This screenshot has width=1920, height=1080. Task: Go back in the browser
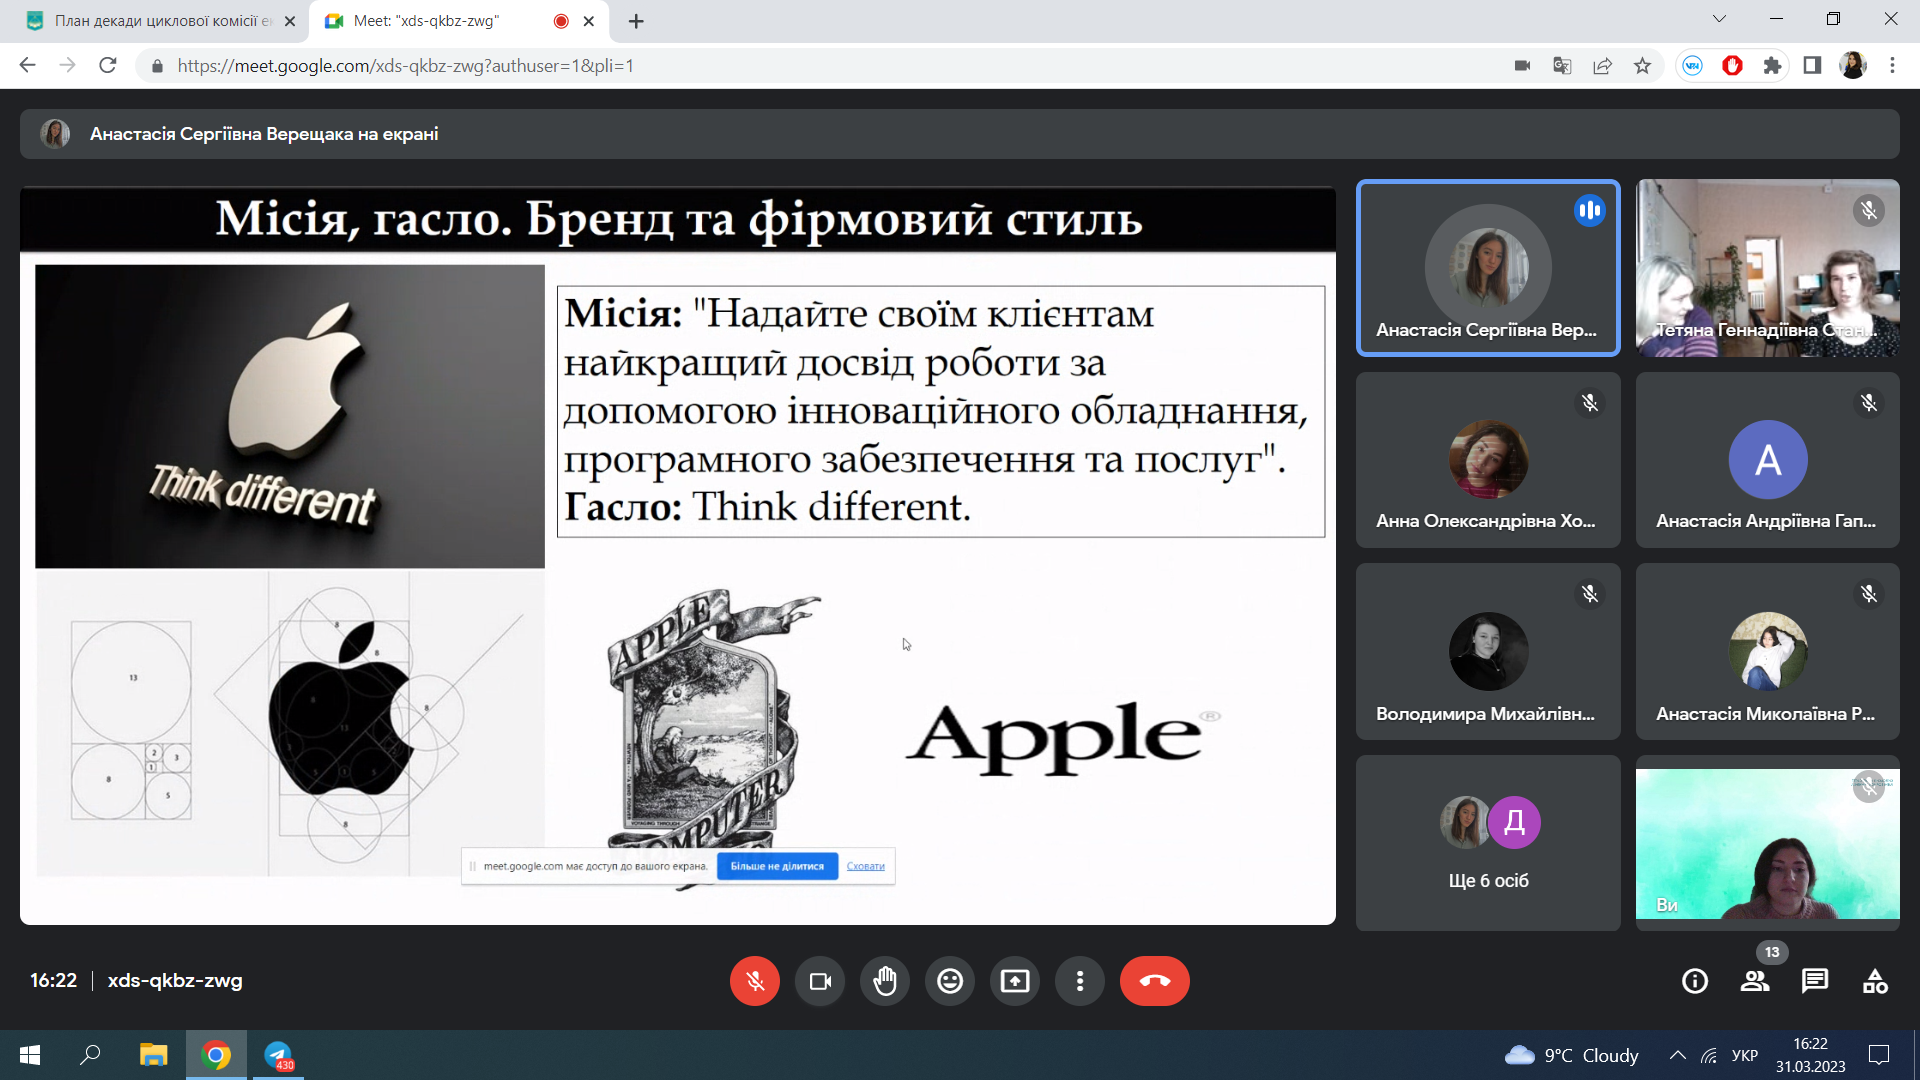tap(27, 66)
